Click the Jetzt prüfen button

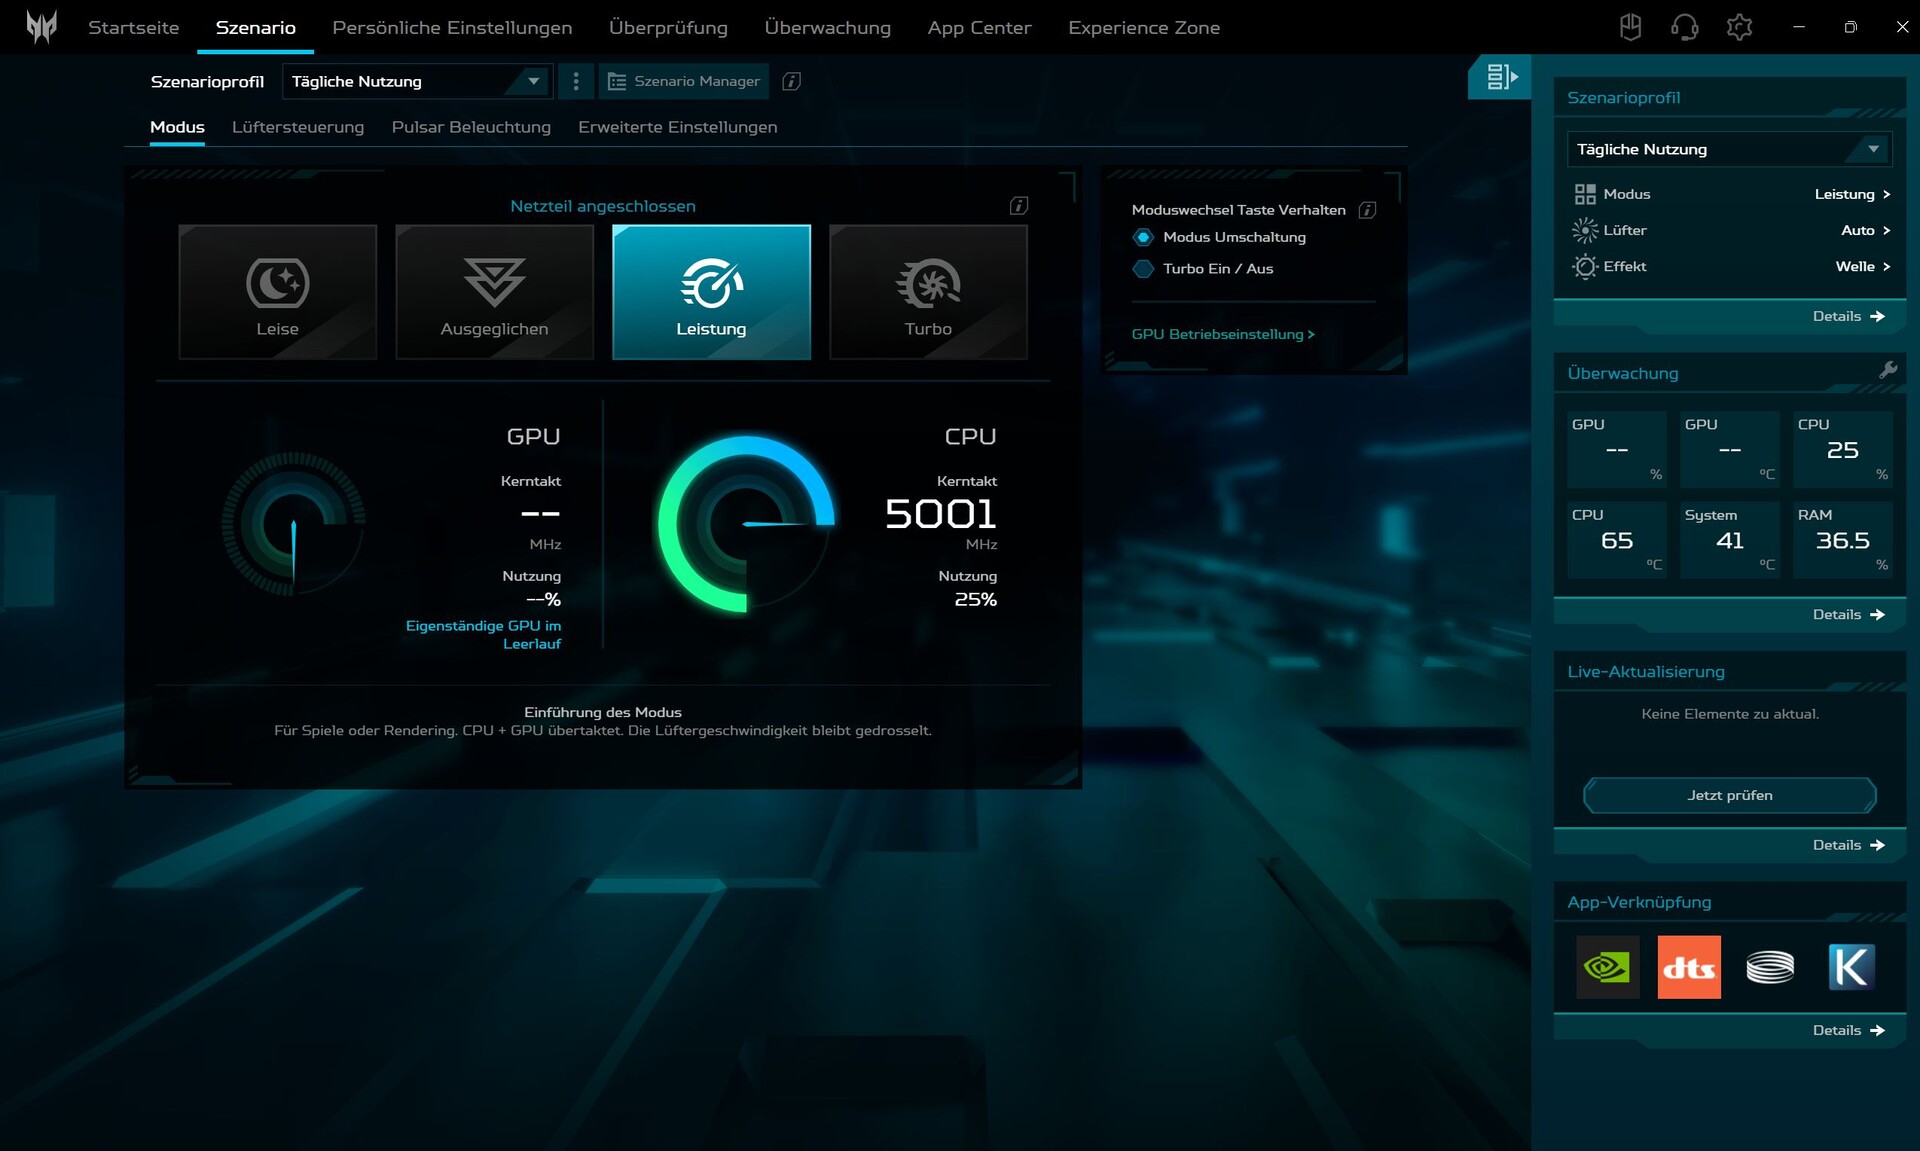tap(1729, 795)
